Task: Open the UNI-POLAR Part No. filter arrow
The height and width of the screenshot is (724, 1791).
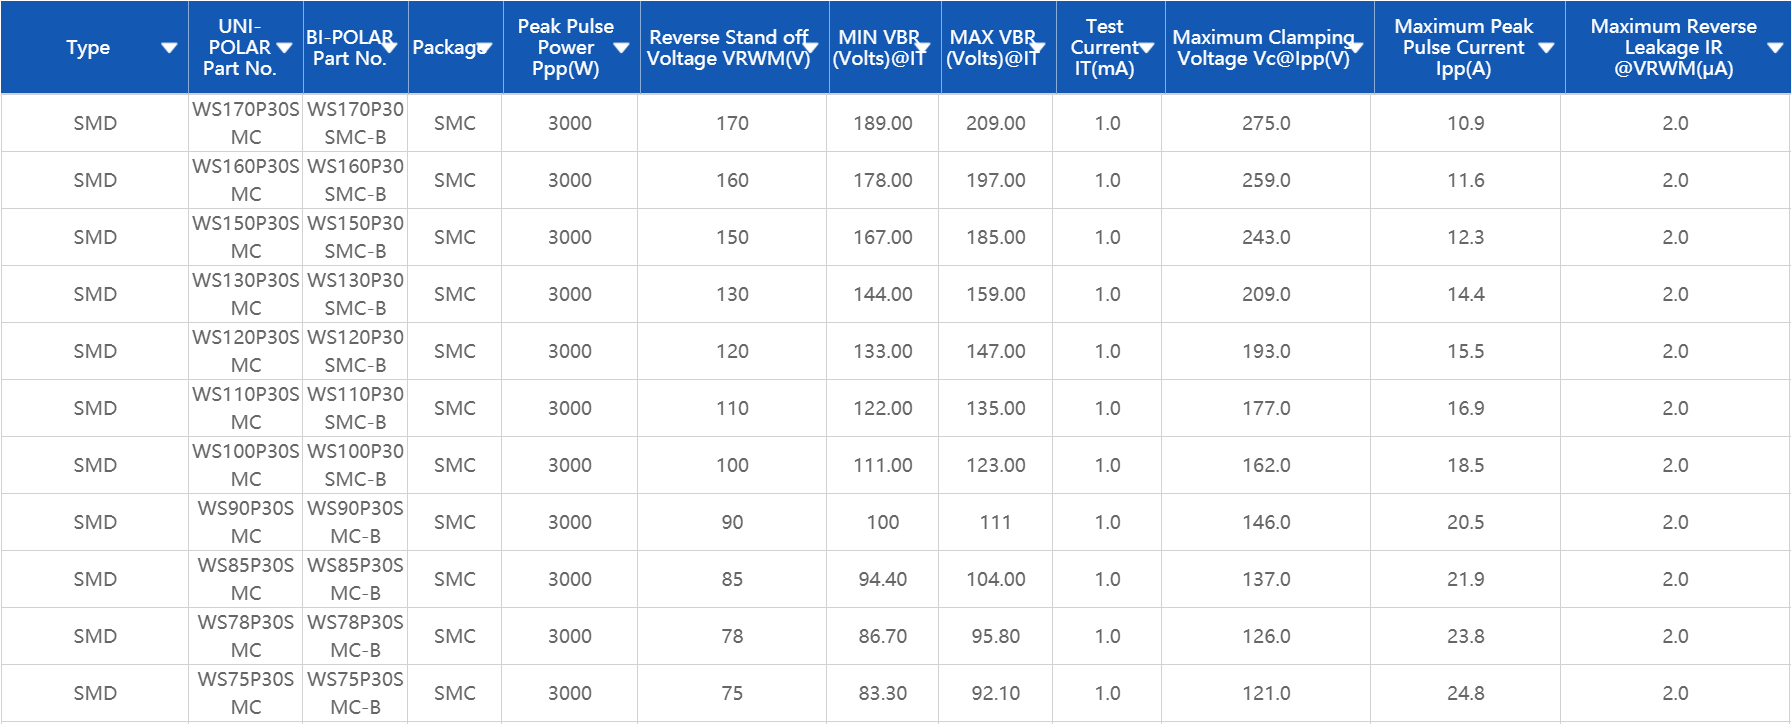Action: coord(284,48)
